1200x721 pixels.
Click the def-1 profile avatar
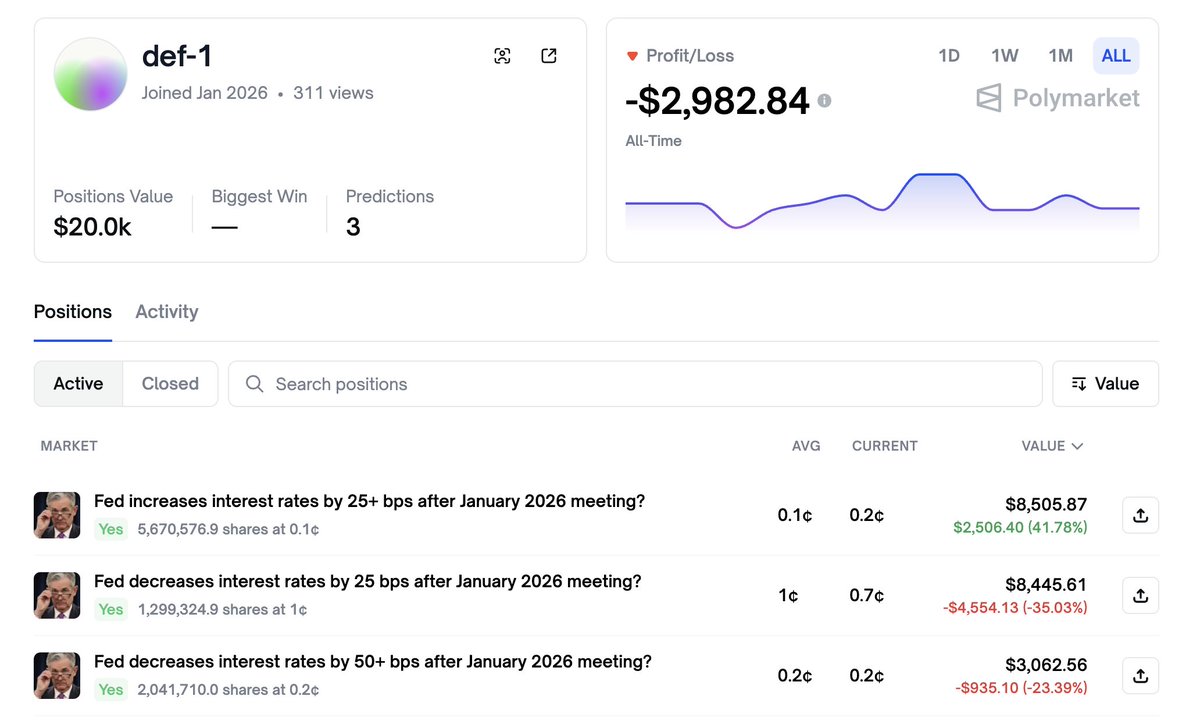(x=91, y=74)
